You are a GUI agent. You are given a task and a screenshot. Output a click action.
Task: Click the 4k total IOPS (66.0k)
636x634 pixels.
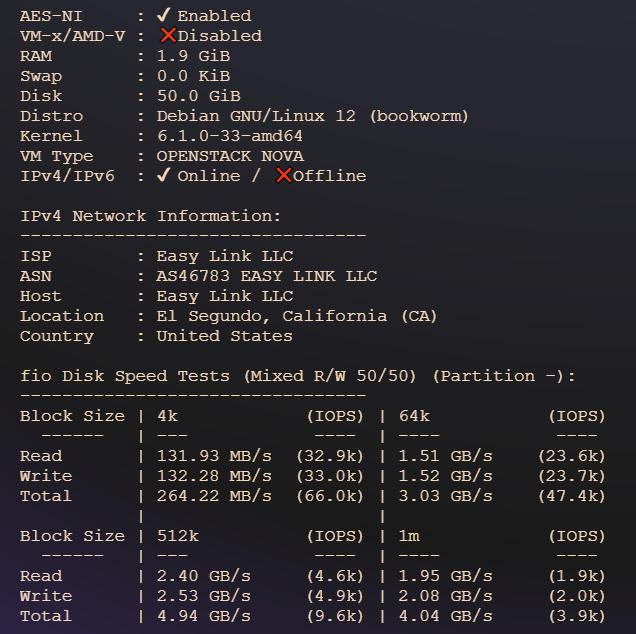330,496
